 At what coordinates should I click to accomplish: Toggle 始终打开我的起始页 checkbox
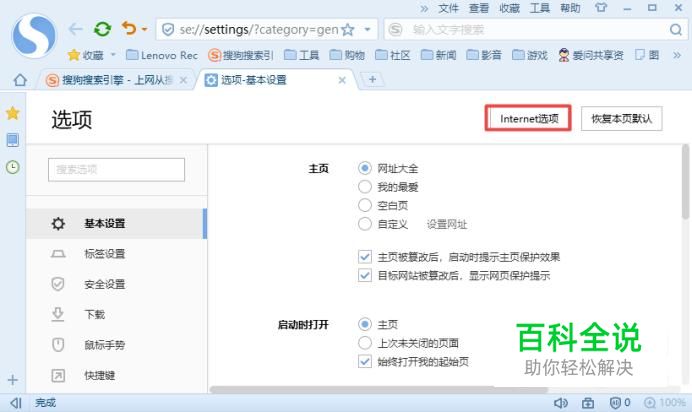365,362
